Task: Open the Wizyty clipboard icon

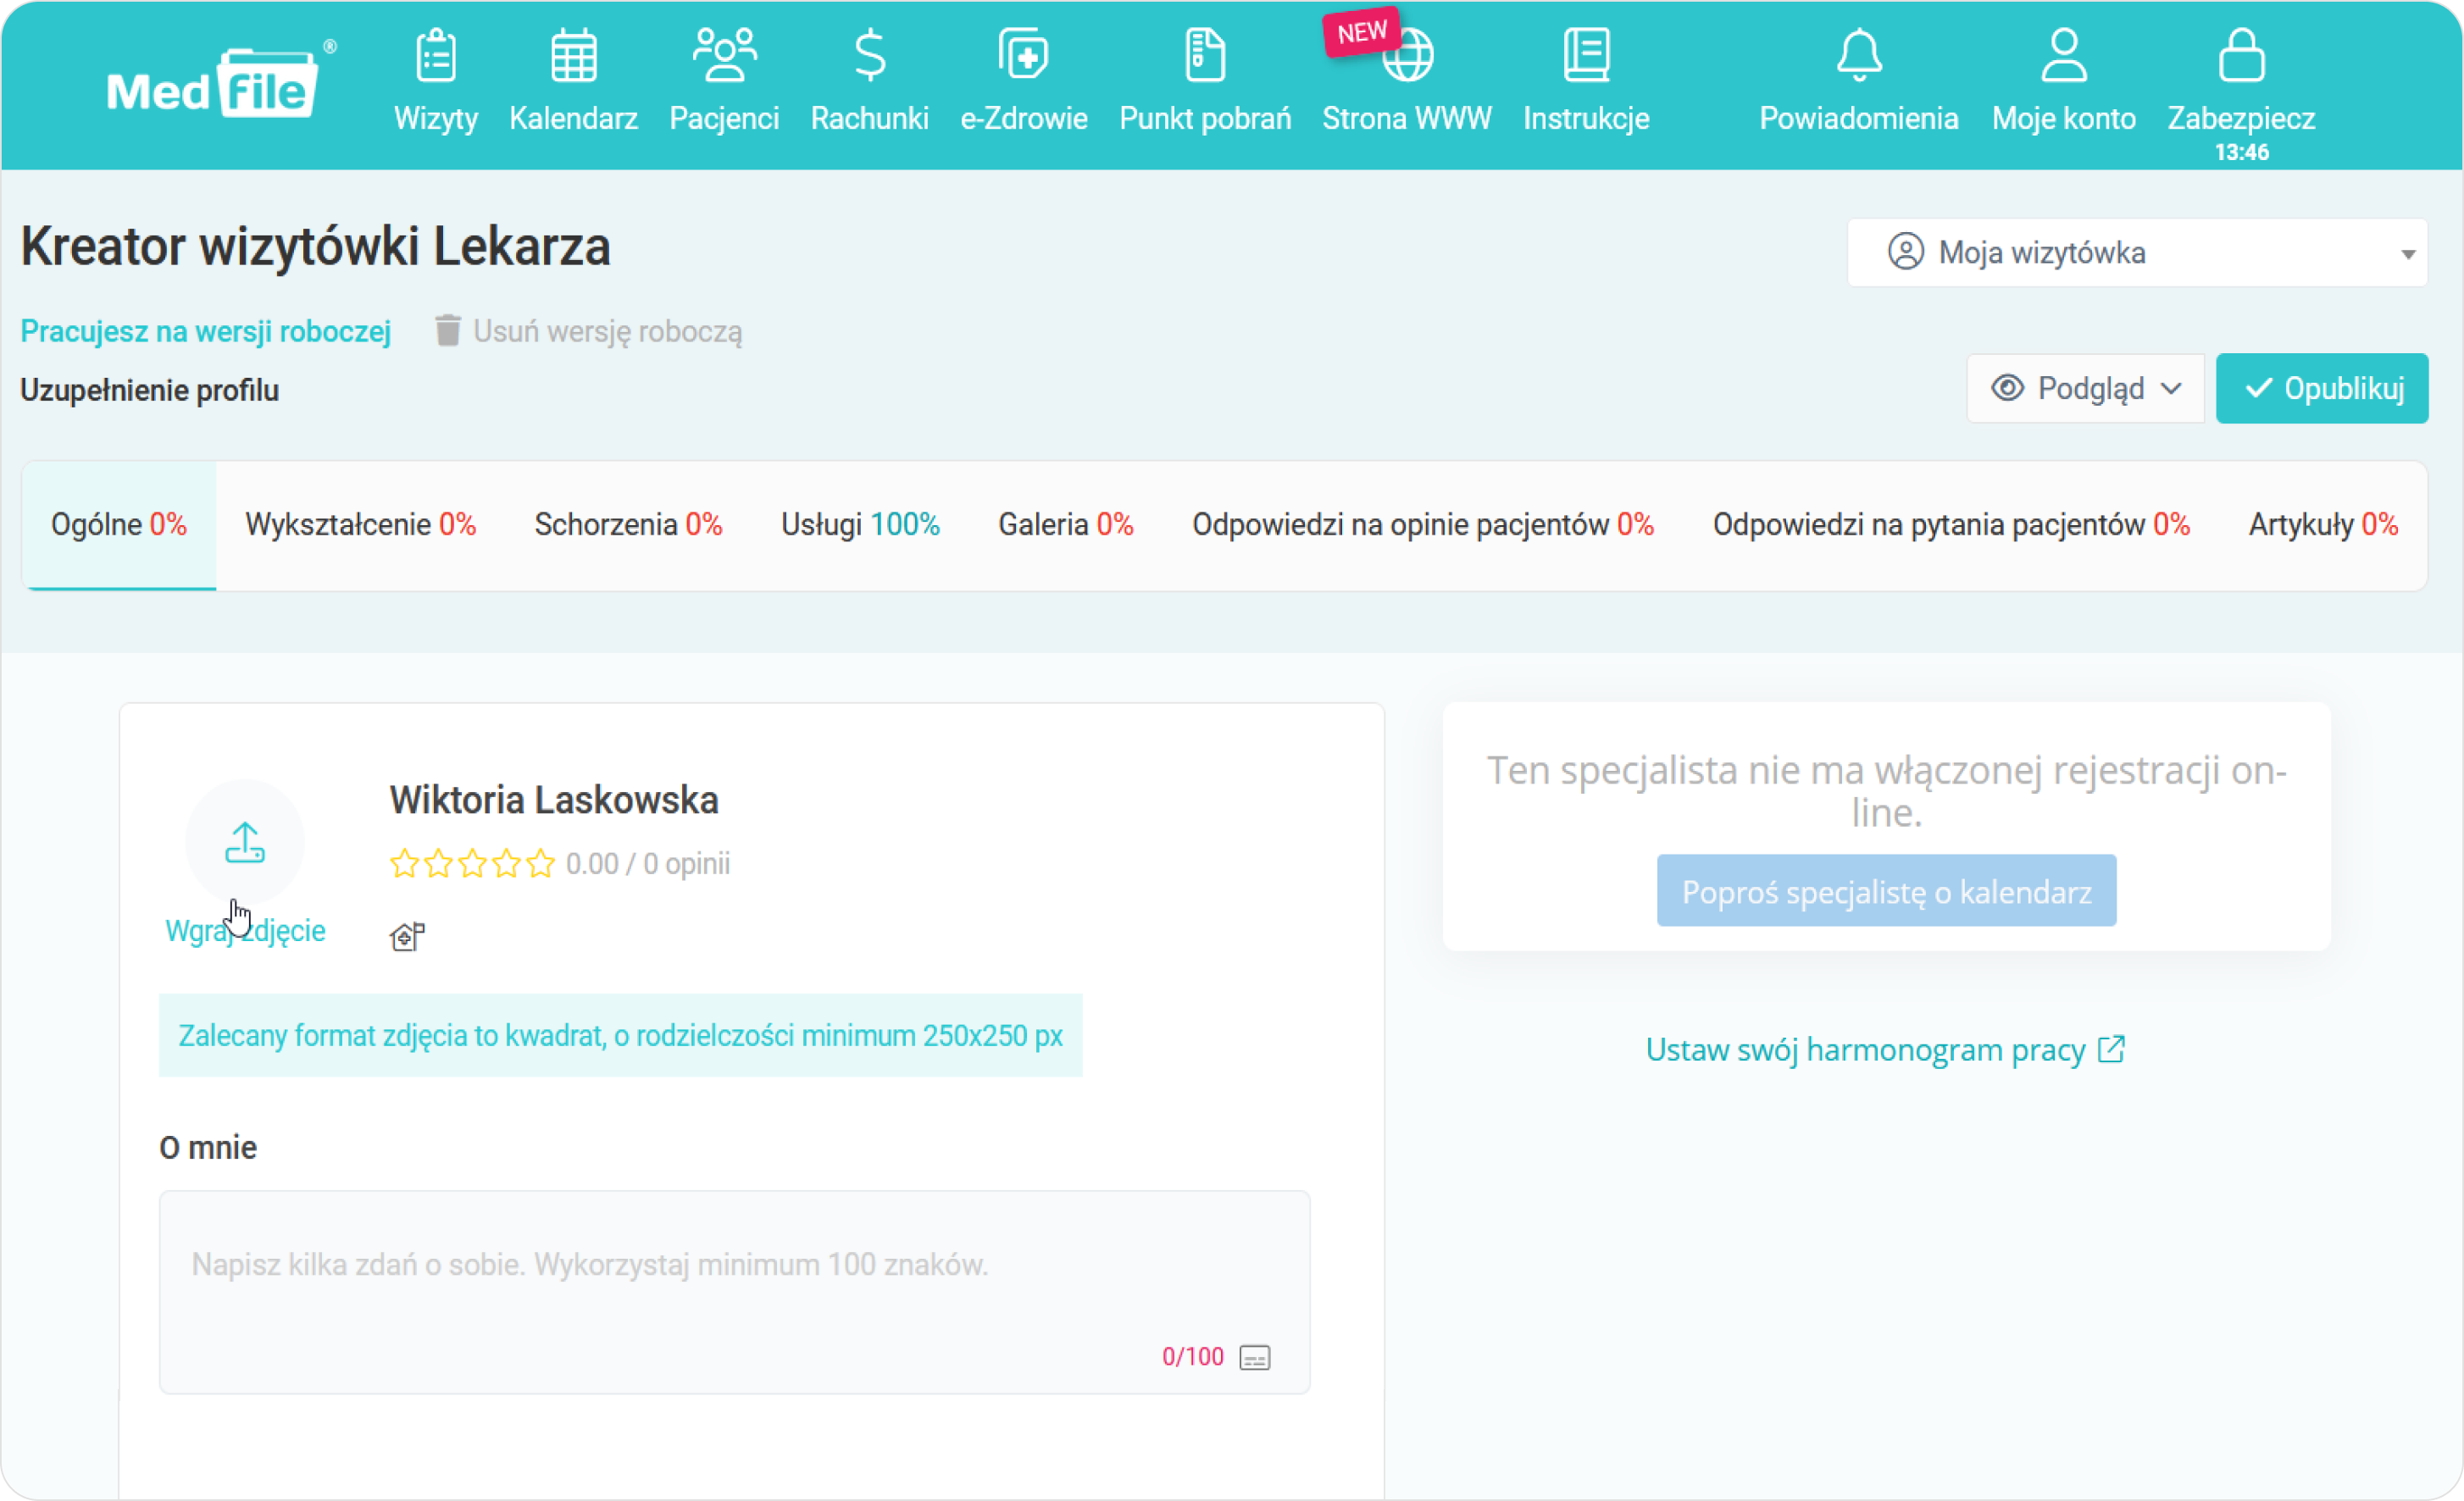Action: coord(436,55)
